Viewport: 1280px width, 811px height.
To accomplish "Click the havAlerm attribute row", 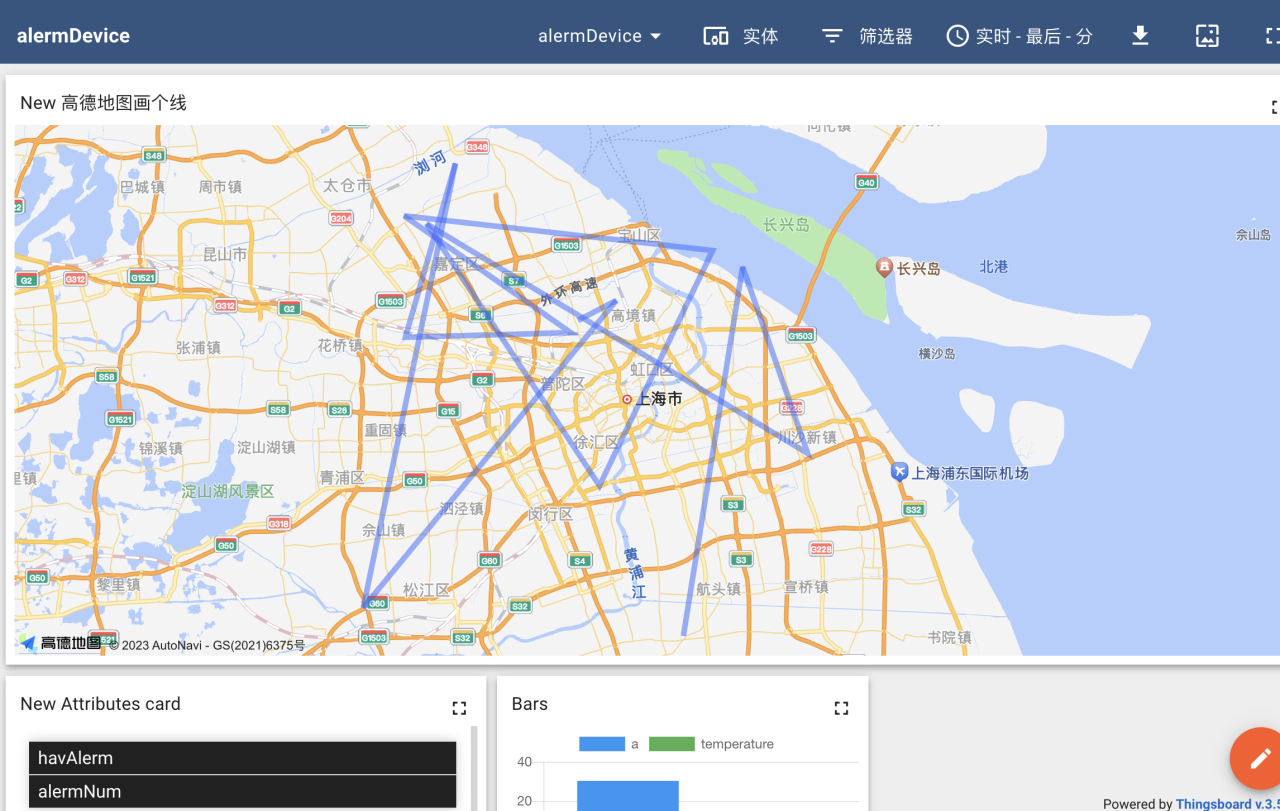I will tap(242, 758).
